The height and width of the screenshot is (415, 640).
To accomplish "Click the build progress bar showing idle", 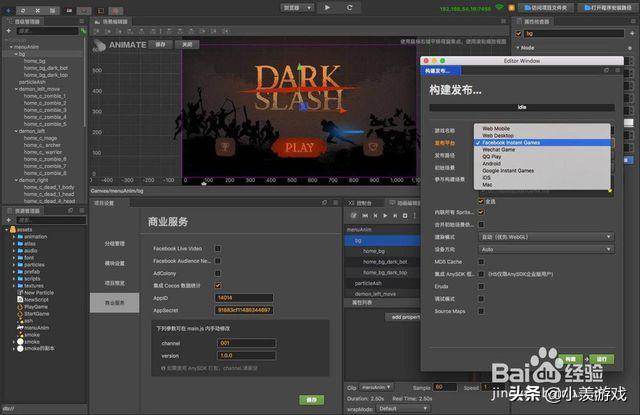I will 522,107.
